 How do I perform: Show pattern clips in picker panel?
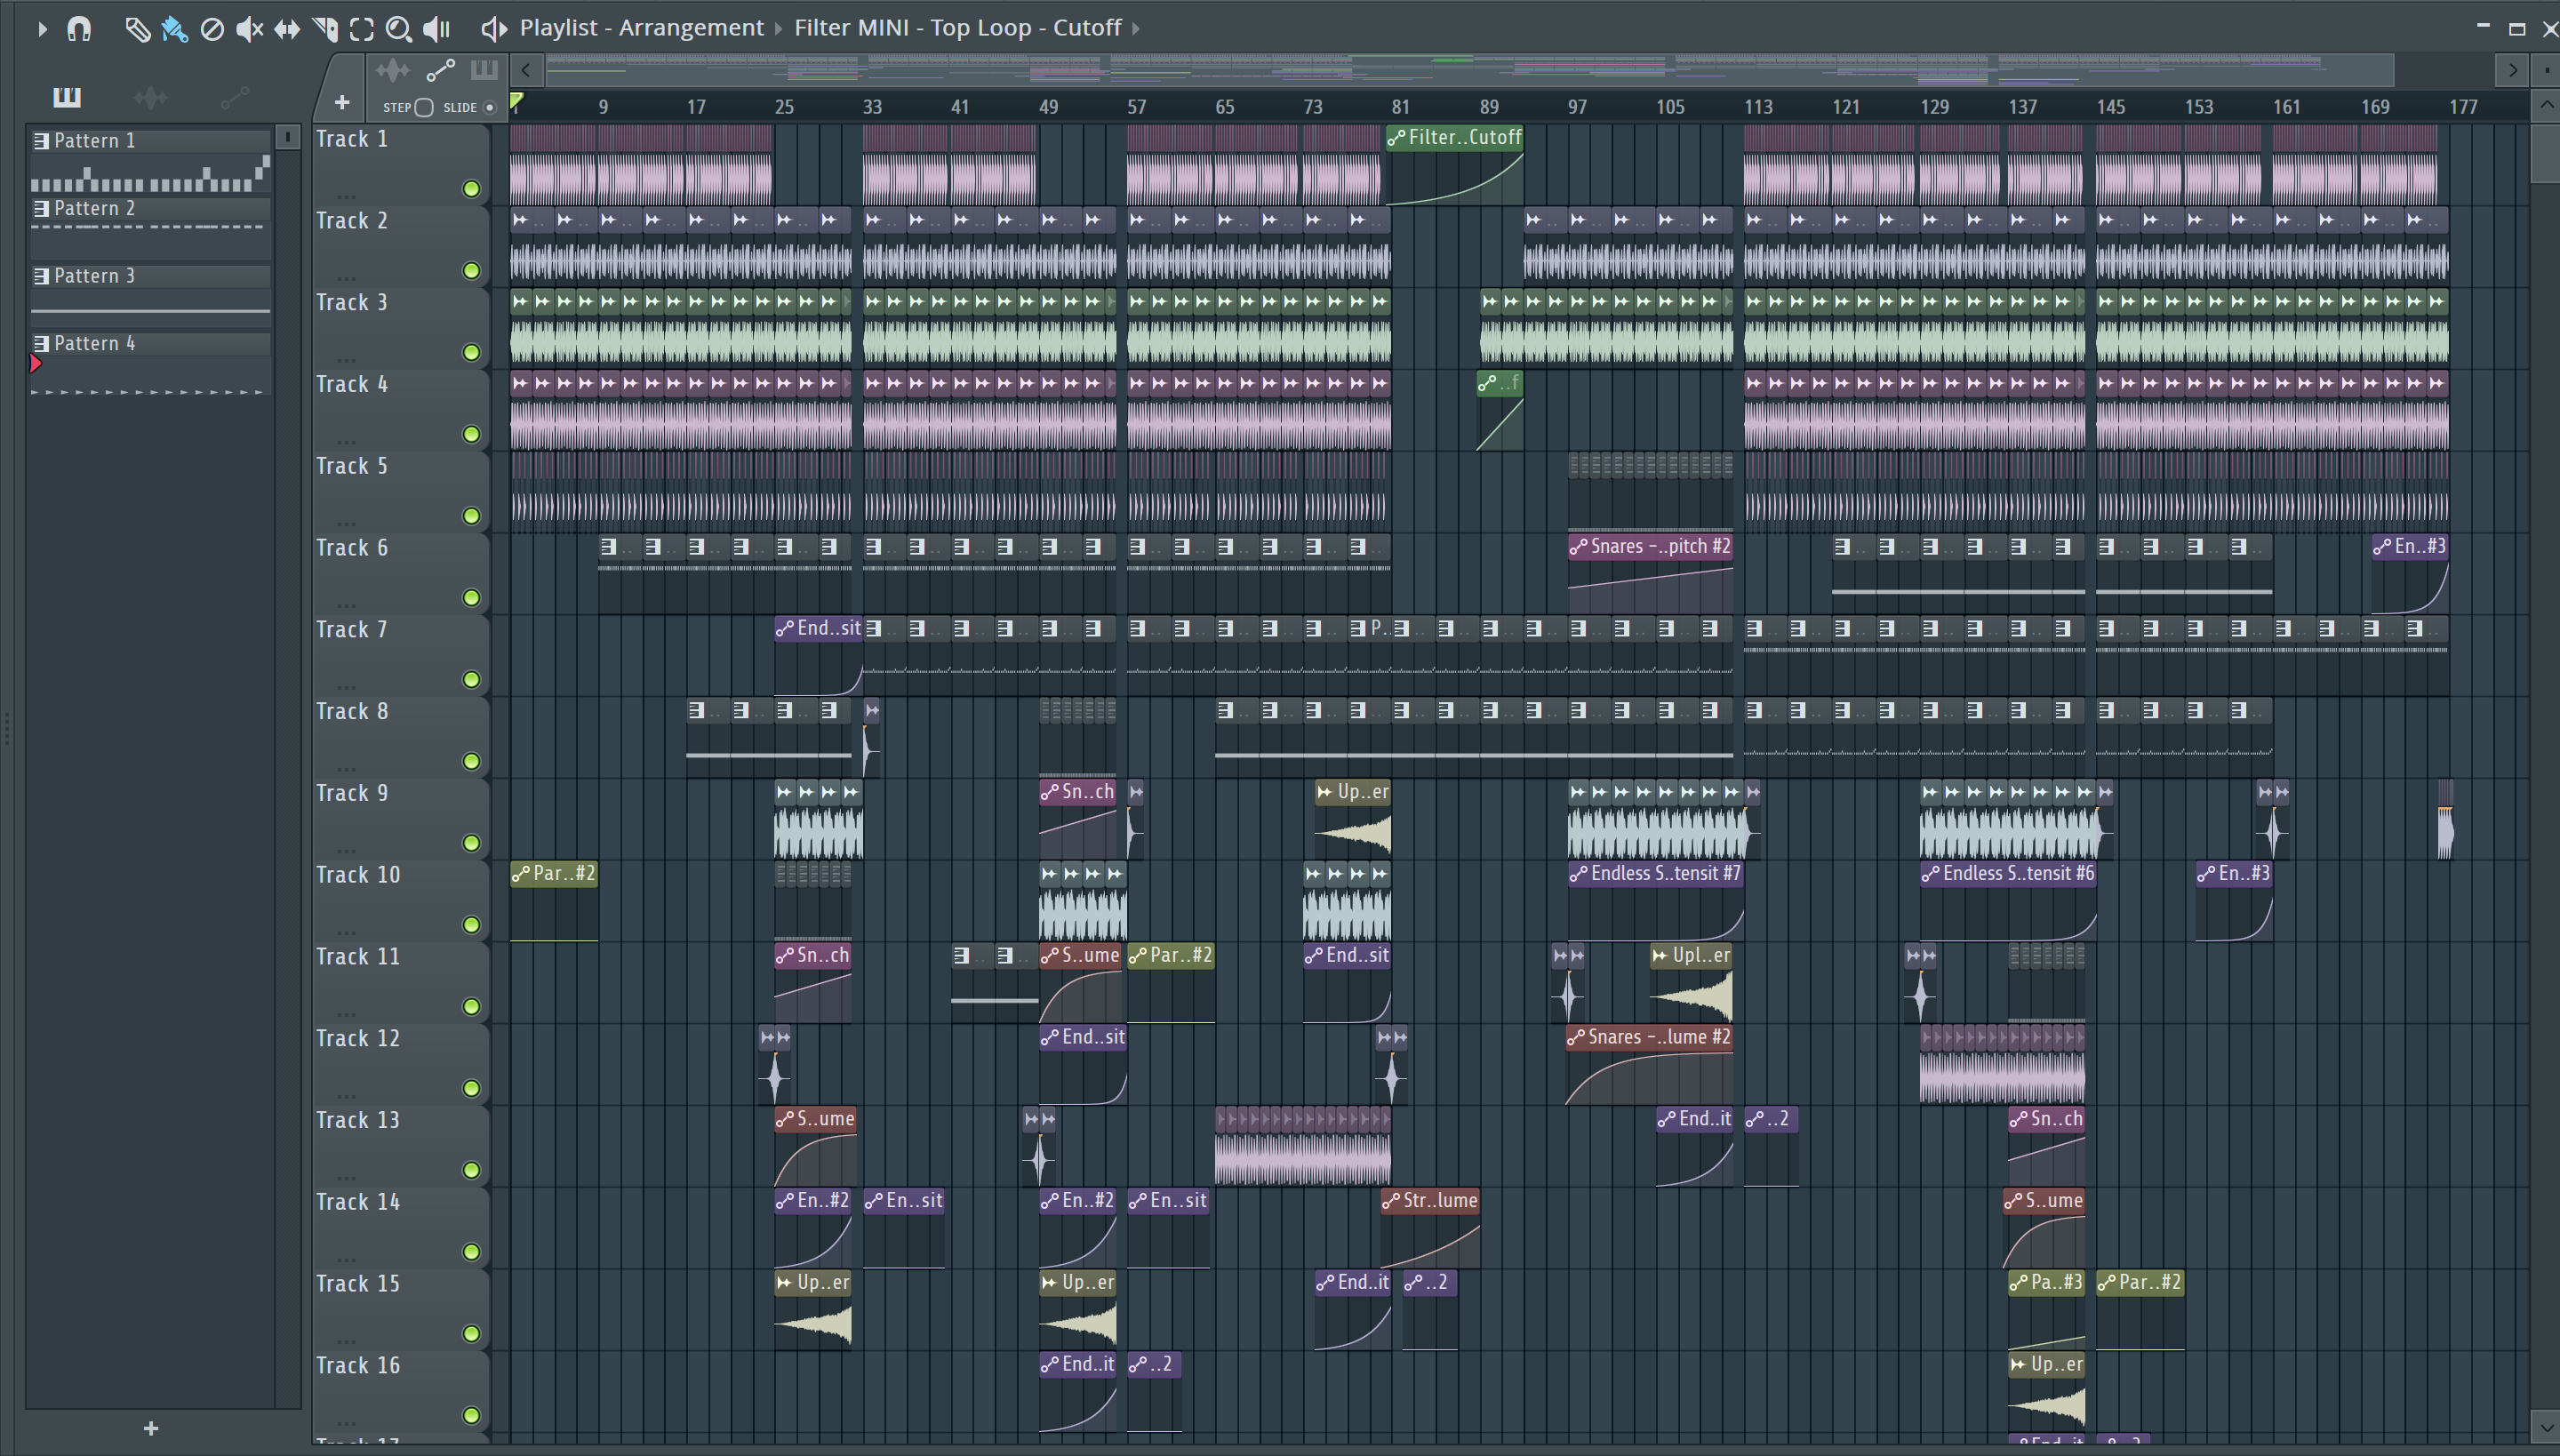pos(67,97)
